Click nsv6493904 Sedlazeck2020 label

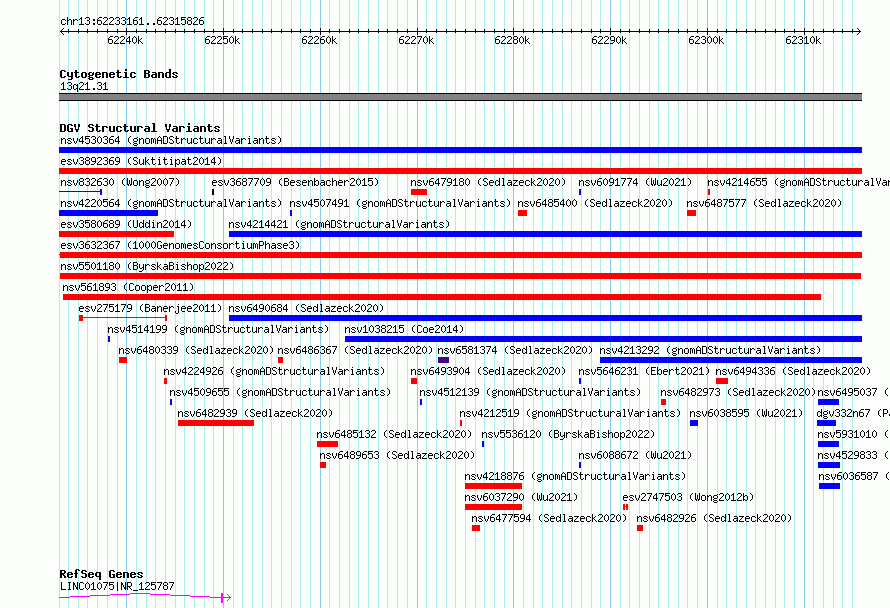(488, 371)
